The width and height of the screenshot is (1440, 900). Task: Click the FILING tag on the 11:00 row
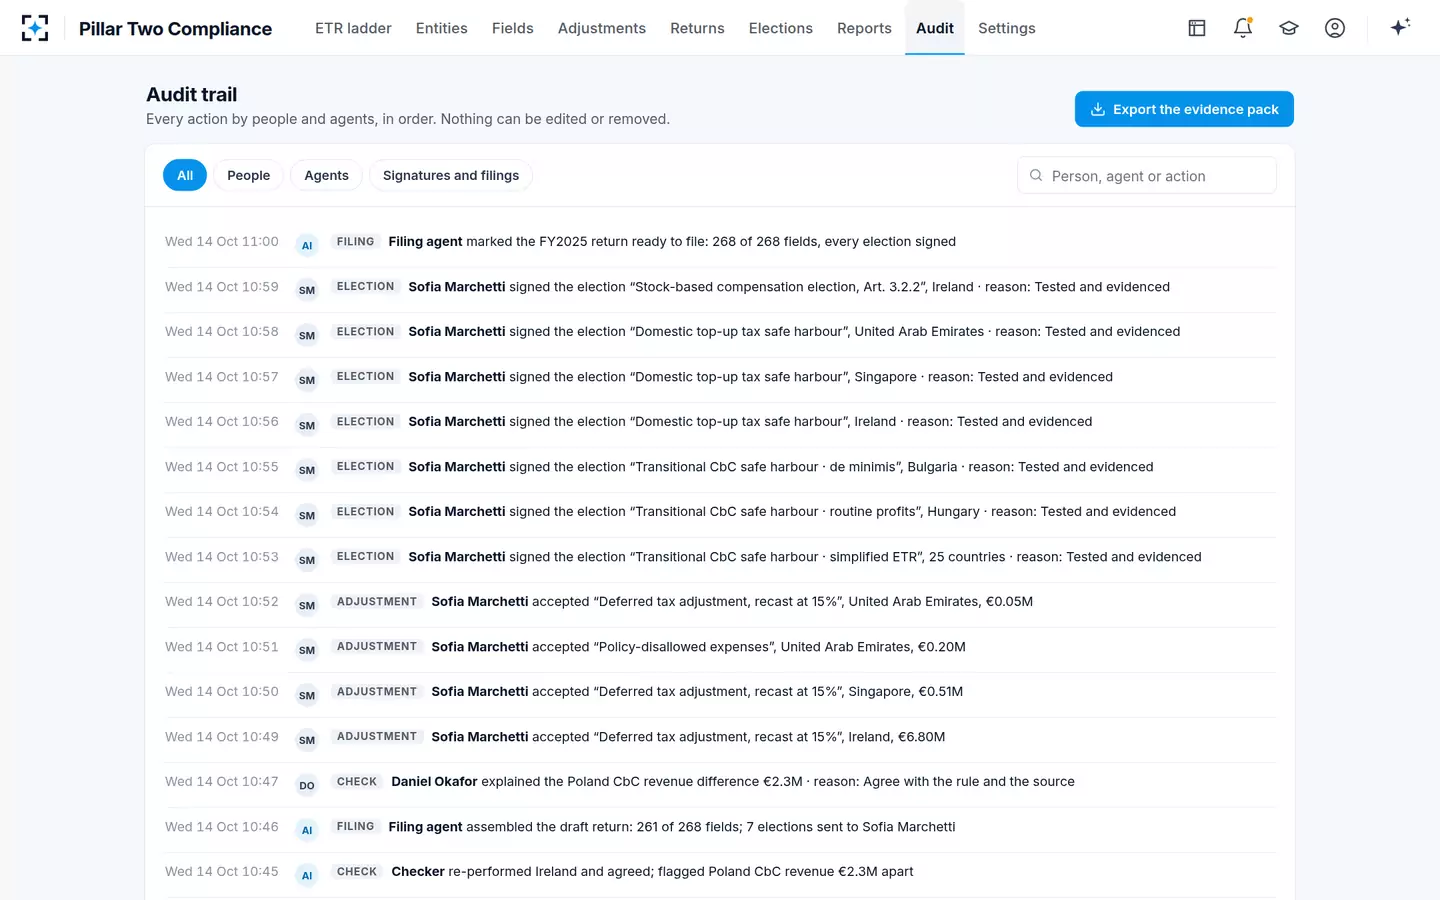(355, 241)
